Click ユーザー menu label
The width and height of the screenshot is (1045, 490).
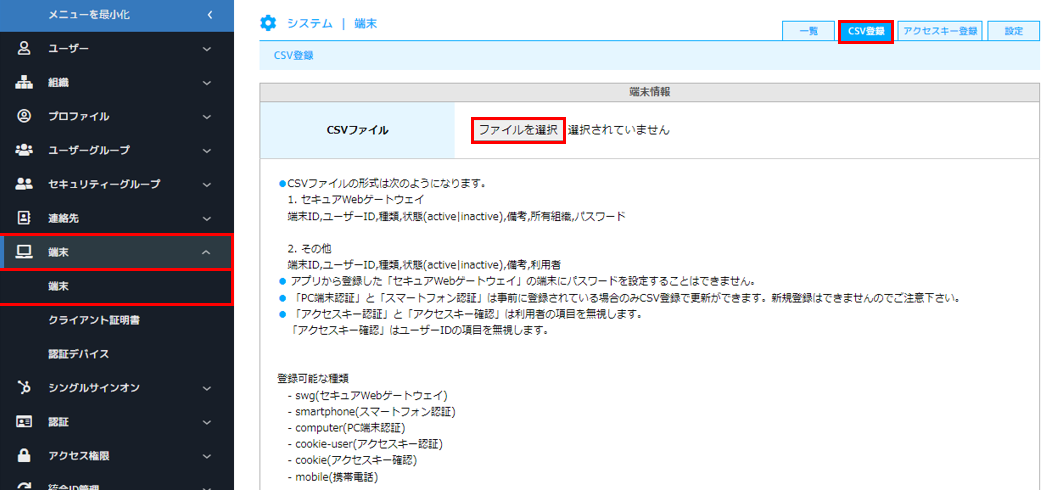point(69,49)
